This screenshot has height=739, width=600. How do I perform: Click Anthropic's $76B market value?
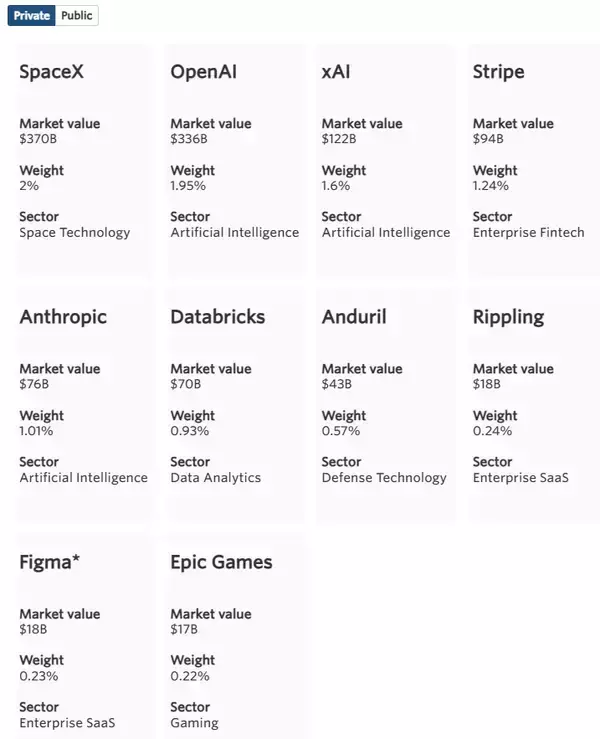pyautogui.click(x=35, y=384)
